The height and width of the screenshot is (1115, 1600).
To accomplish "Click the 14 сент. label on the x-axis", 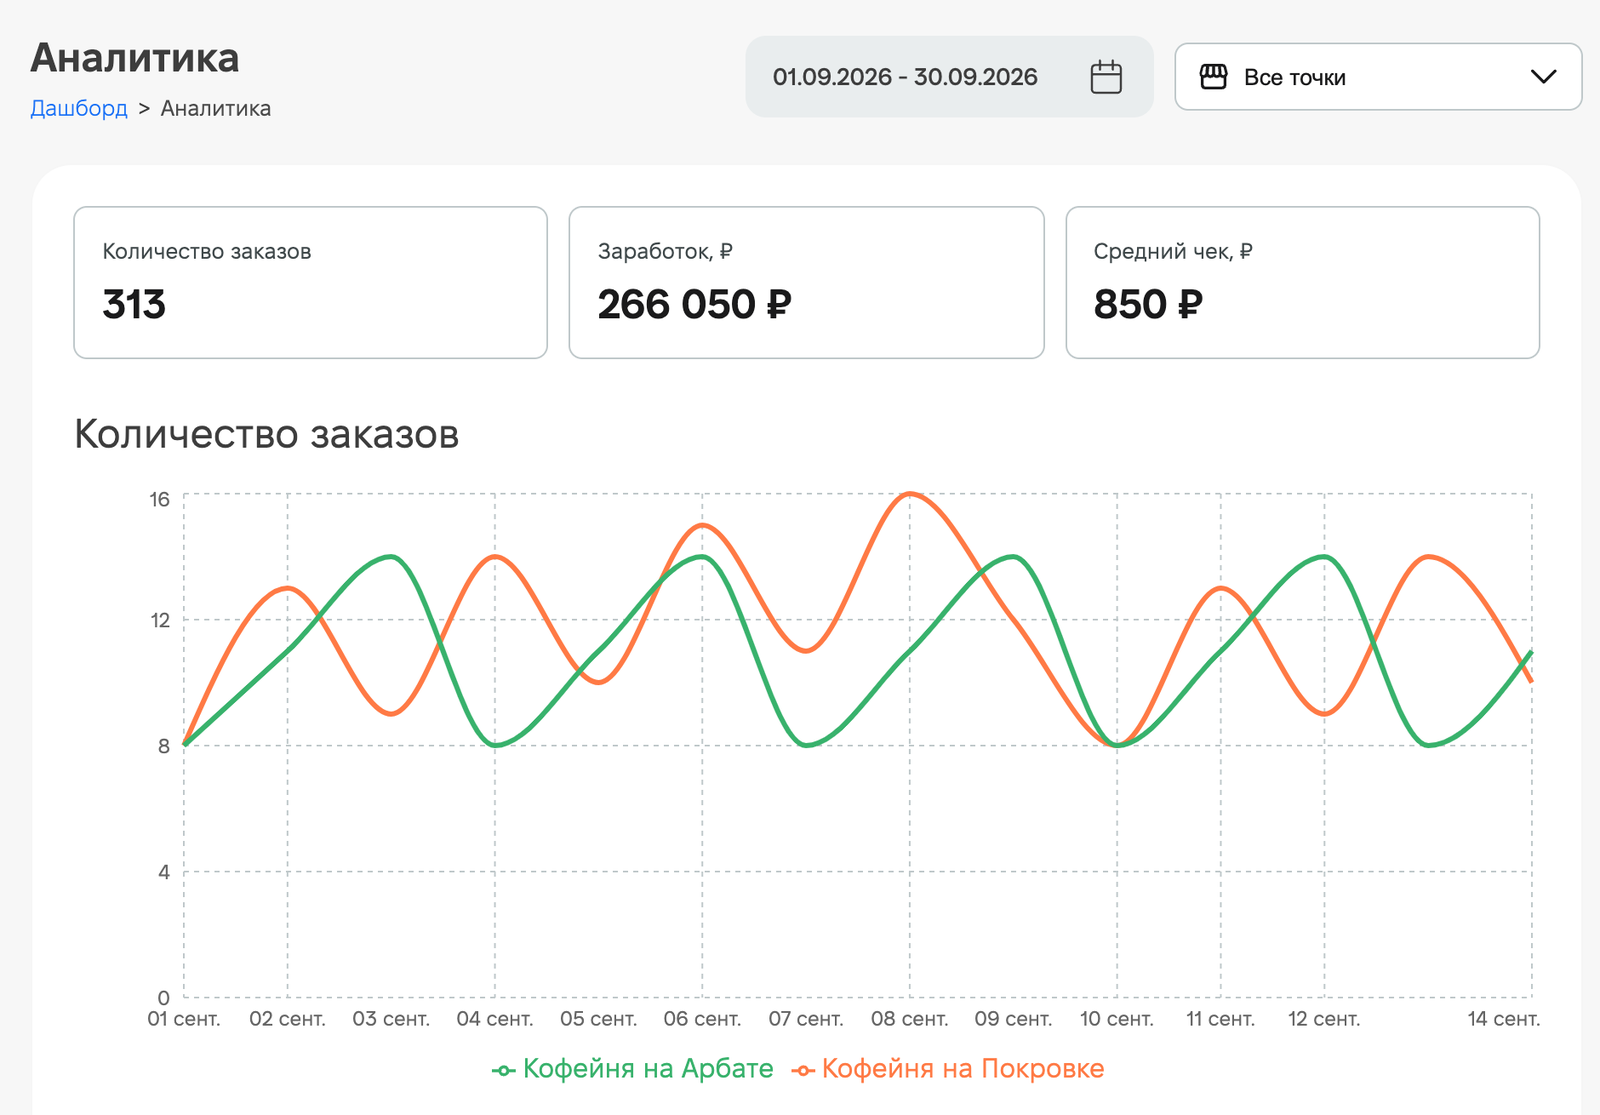I will coord(1504,1019).
